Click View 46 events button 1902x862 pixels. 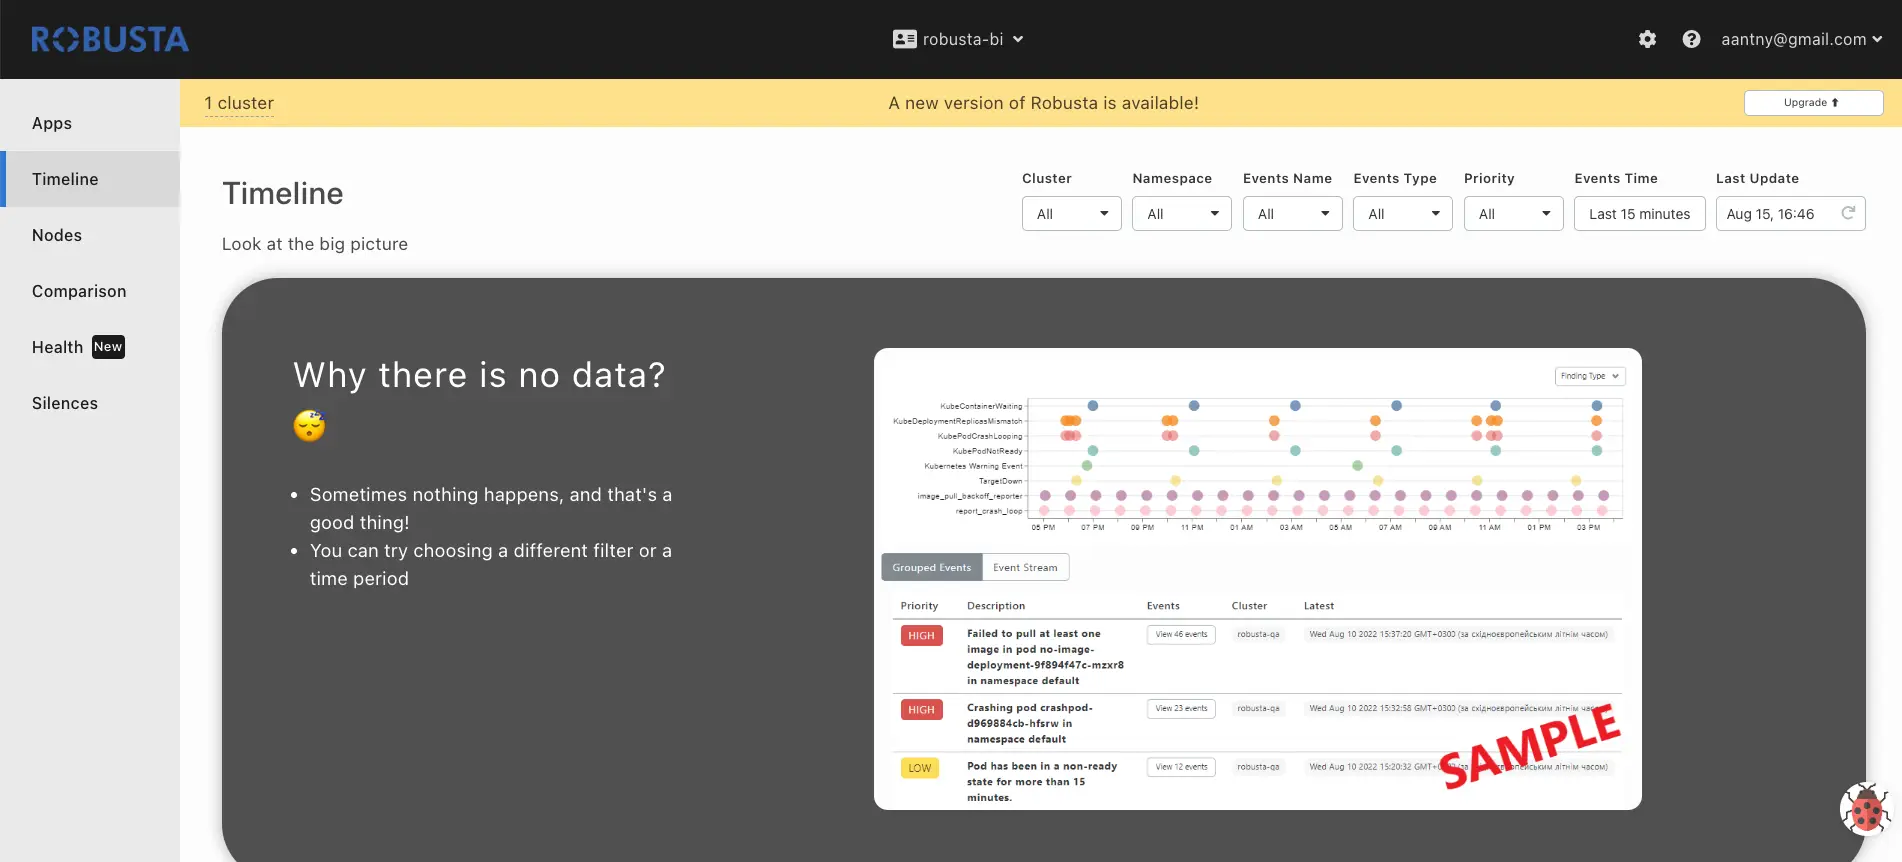[x=1181, y=634]
